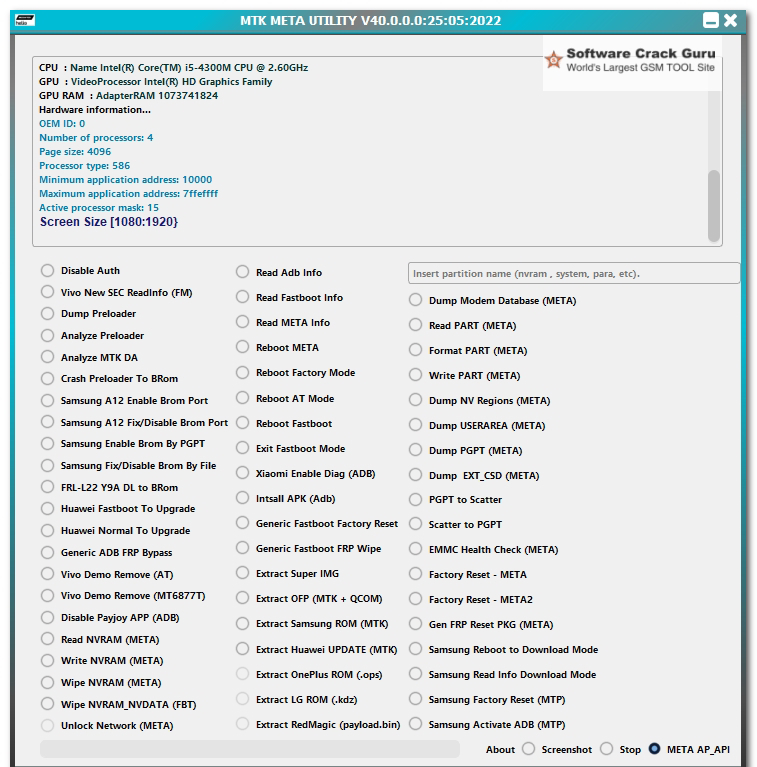Select Dump PGPT (META) option

pos(416,450)
